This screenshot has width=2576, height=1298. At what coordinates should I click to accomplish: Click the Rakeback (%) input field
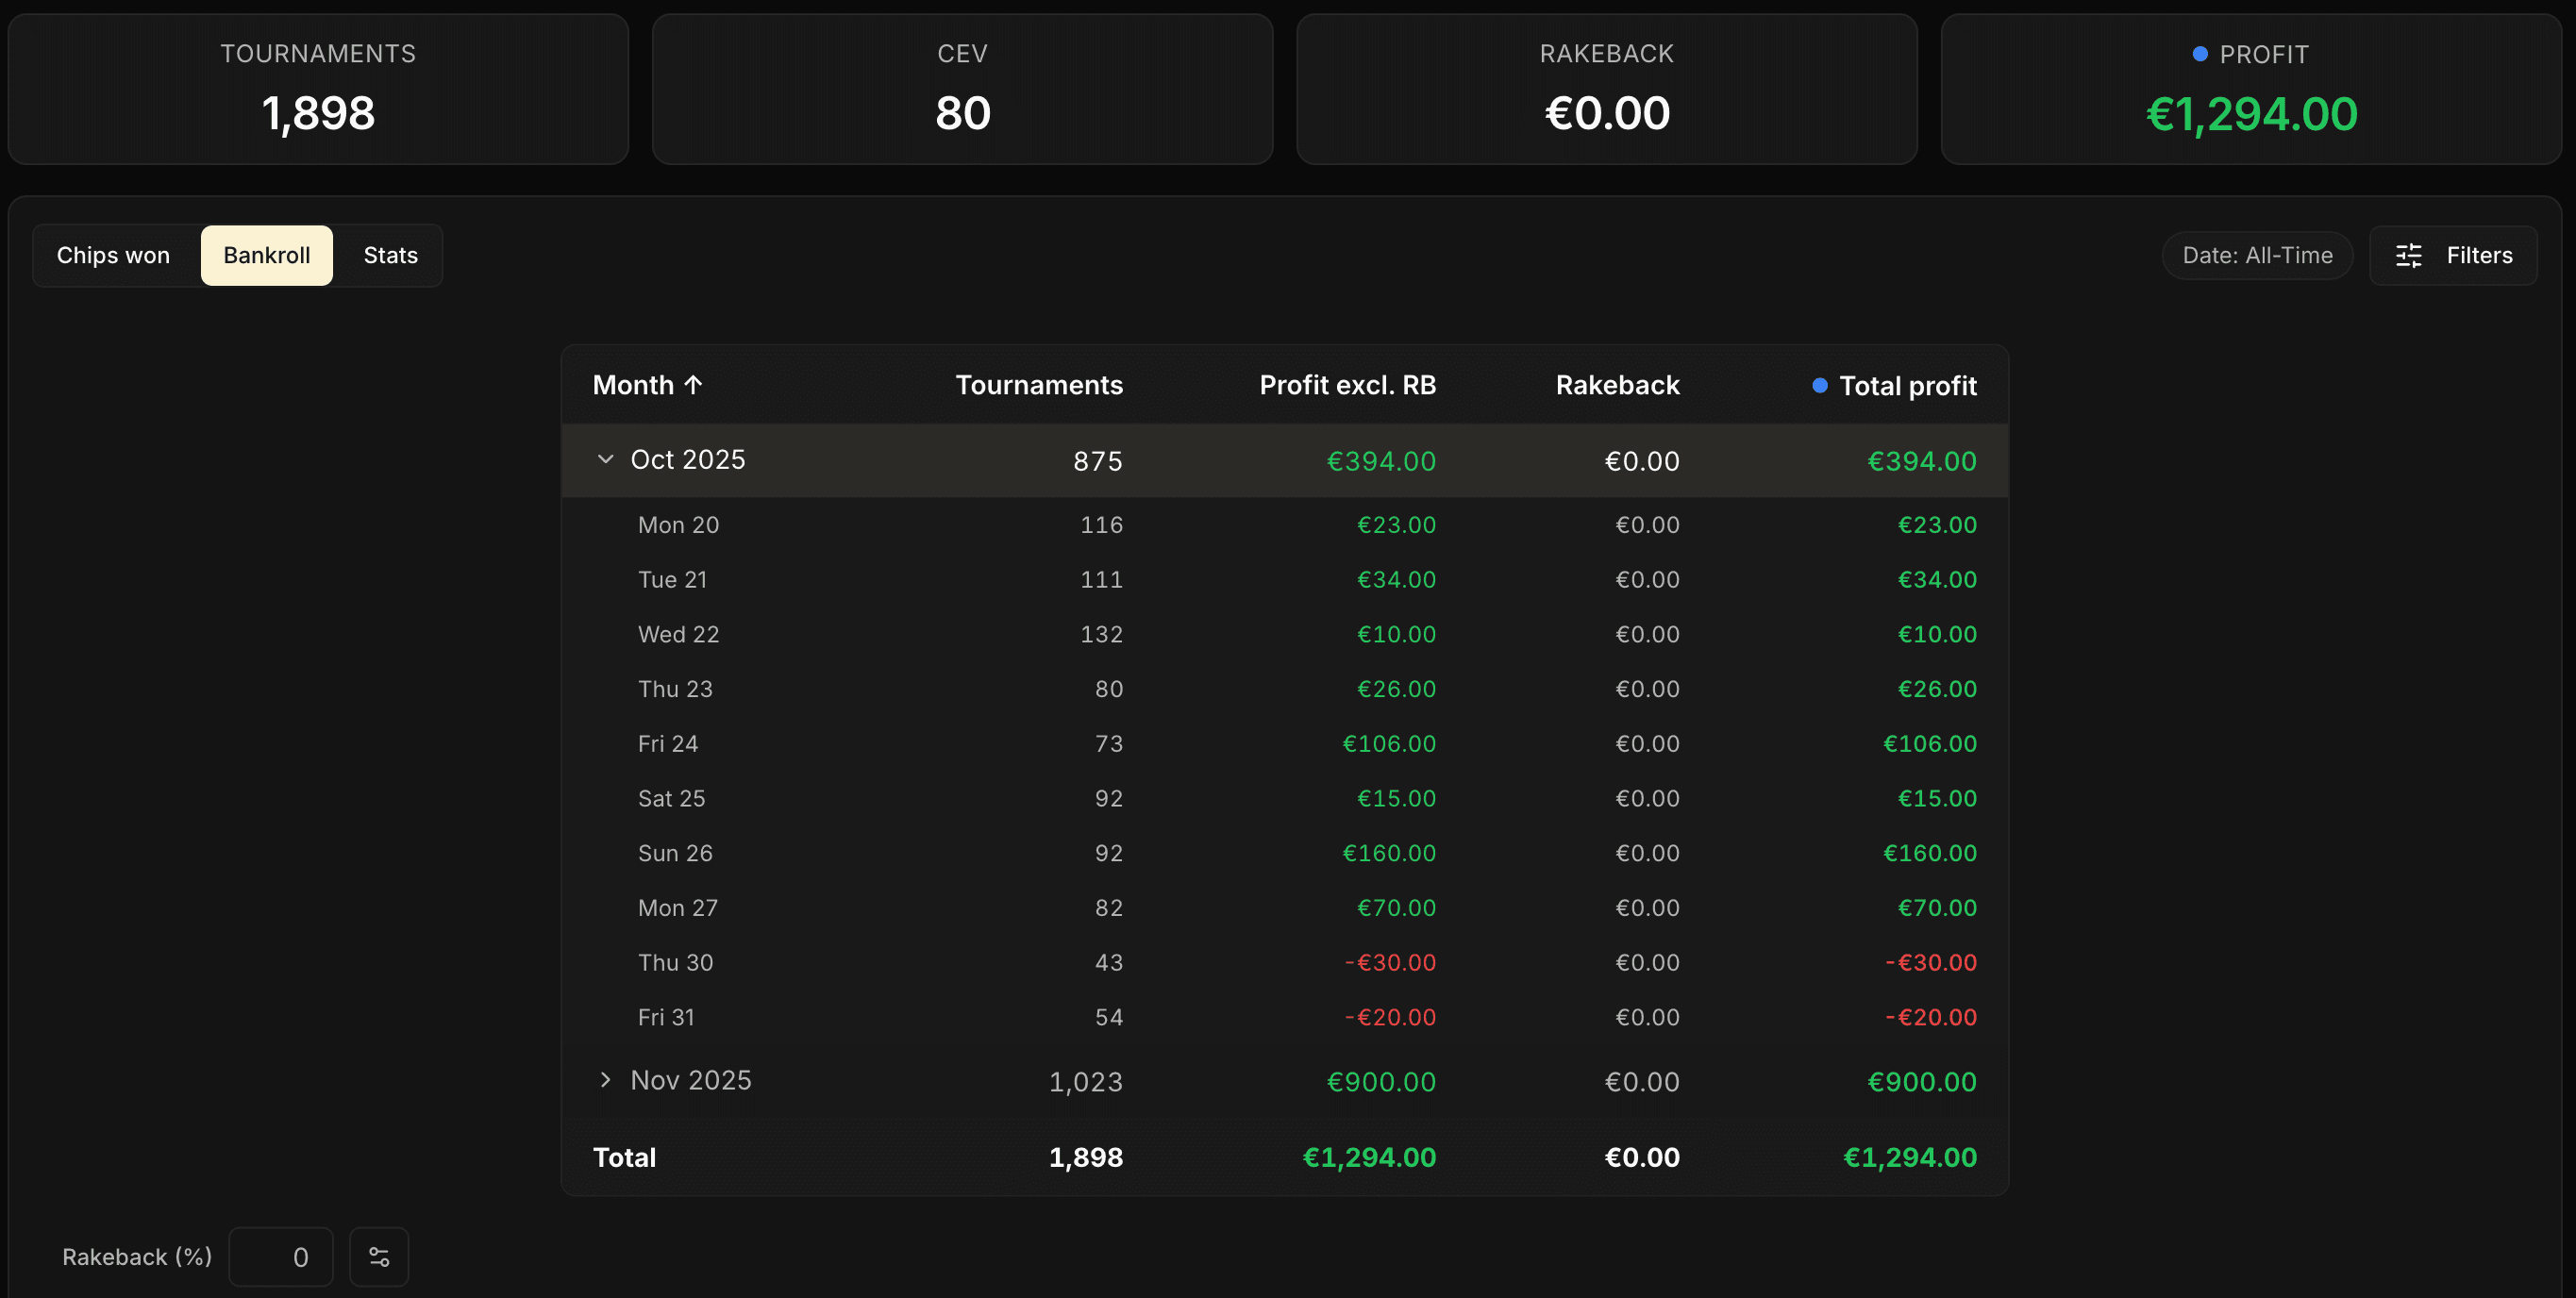(281, 1256)
